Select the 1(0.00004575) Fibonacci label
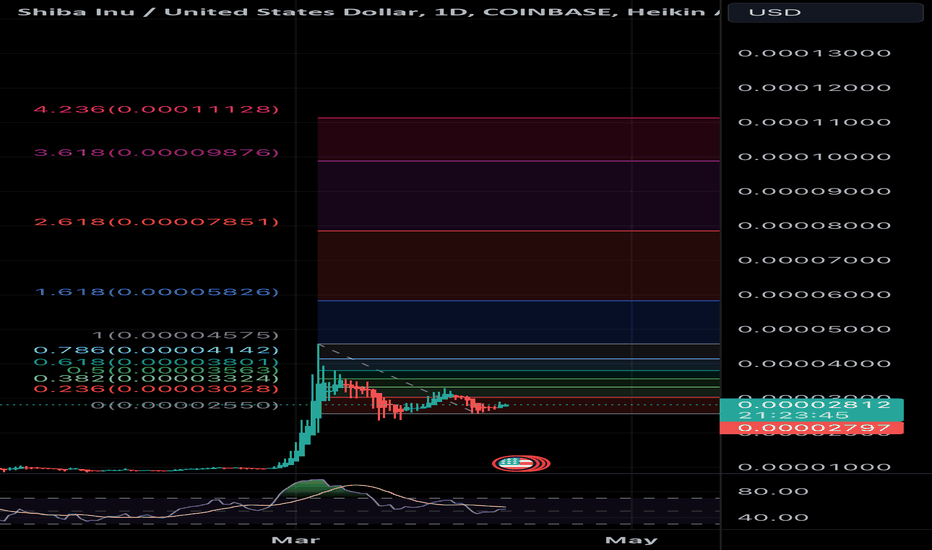The width and height of the screenshot is (932, 550). (x=185, y=335)
